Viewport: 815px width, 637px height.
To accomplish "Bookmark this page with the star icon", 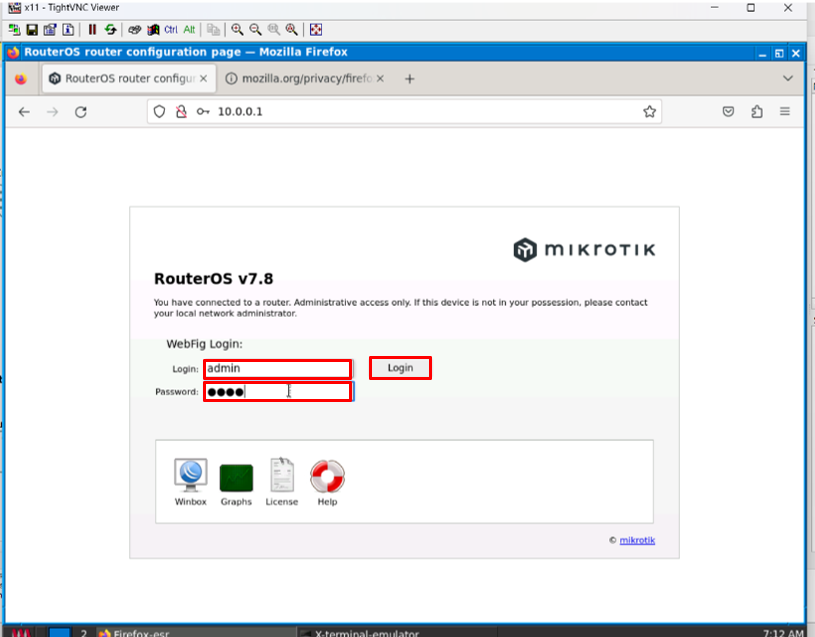I will (649, 112).
